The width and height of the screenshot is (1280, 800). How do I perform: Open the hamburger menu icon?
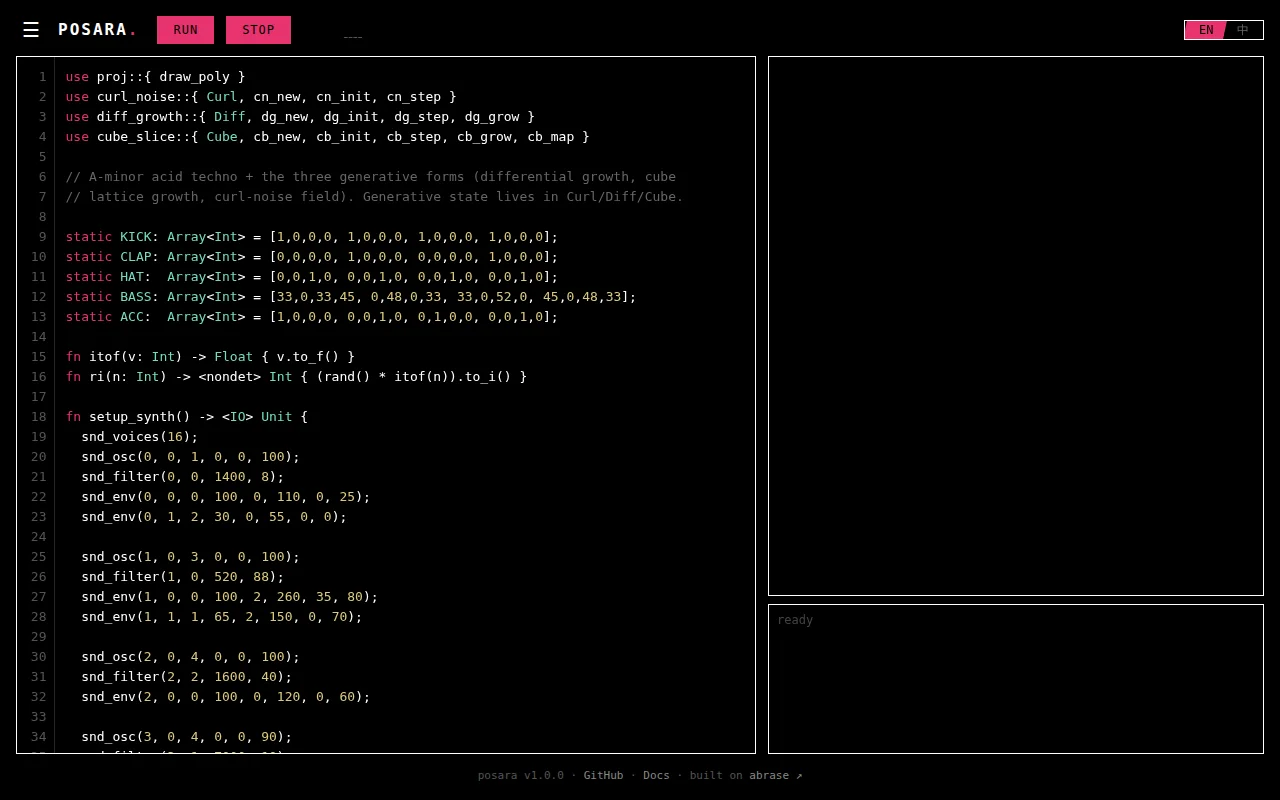point(31,30)
